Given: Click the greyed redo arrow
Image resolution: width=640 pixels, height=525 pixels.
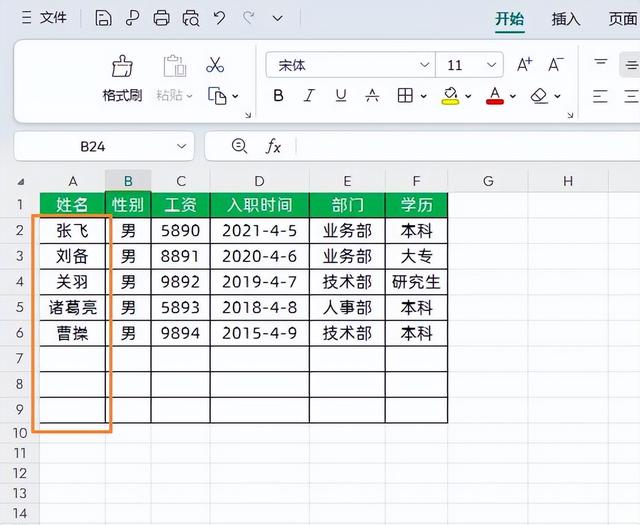Looking at the screenshot, I should [x=248, y=18].
